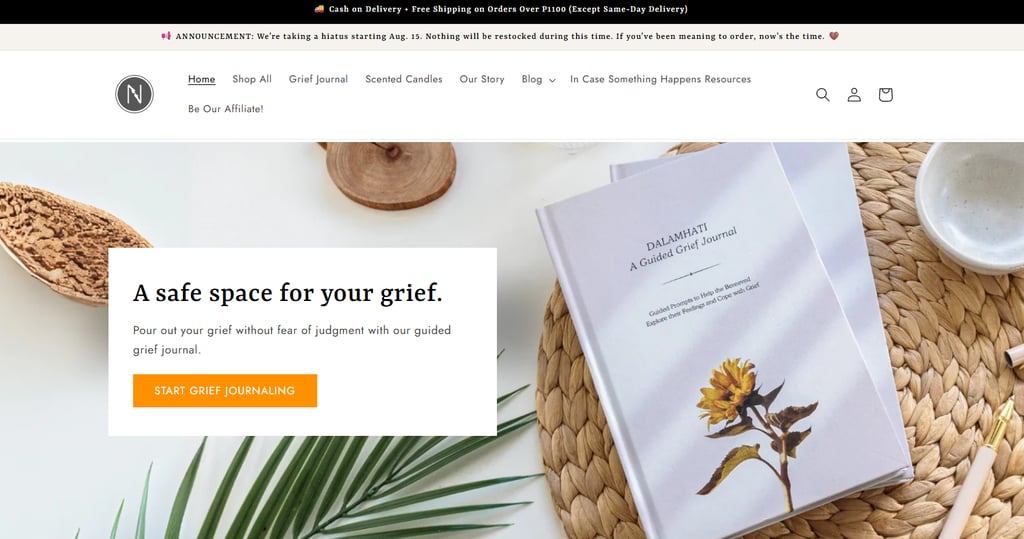Click the heart icon ending the announcement
Screen dimensions: 1024x539
tap(834, 36)
